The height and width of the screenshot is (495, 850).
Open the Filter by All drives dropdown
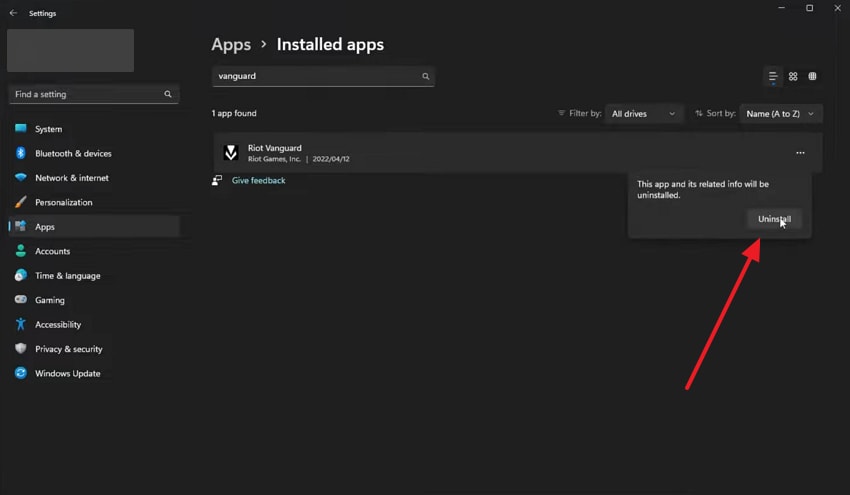pos(643,114)
